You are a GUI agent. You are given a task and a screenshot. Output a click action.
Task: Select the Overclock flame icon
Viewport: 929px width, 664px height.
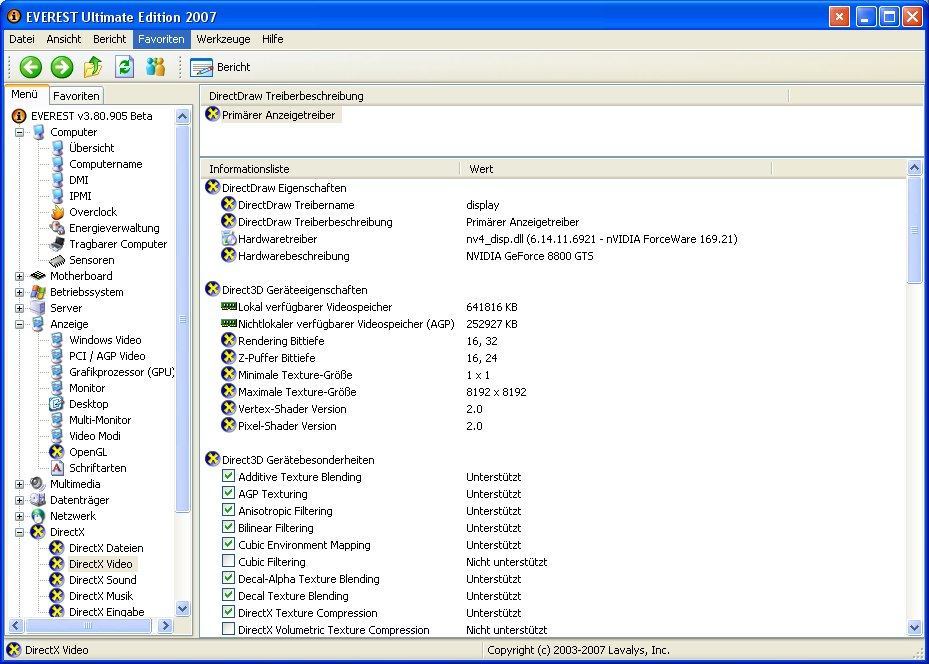(57, 212)
